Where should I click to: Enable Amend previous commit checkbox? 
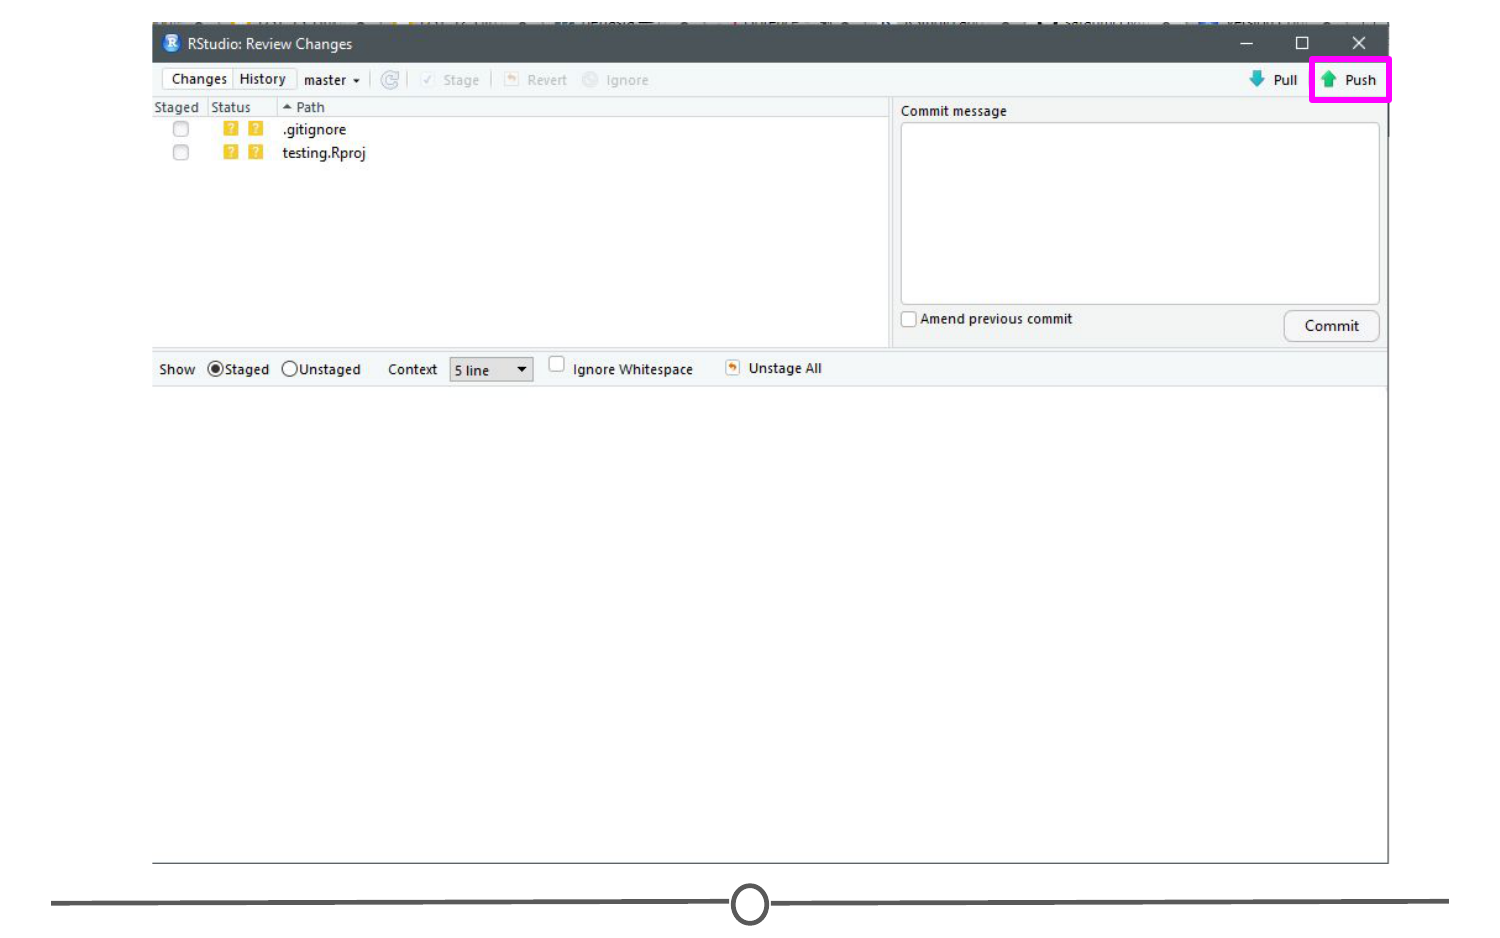coord(909,319)
